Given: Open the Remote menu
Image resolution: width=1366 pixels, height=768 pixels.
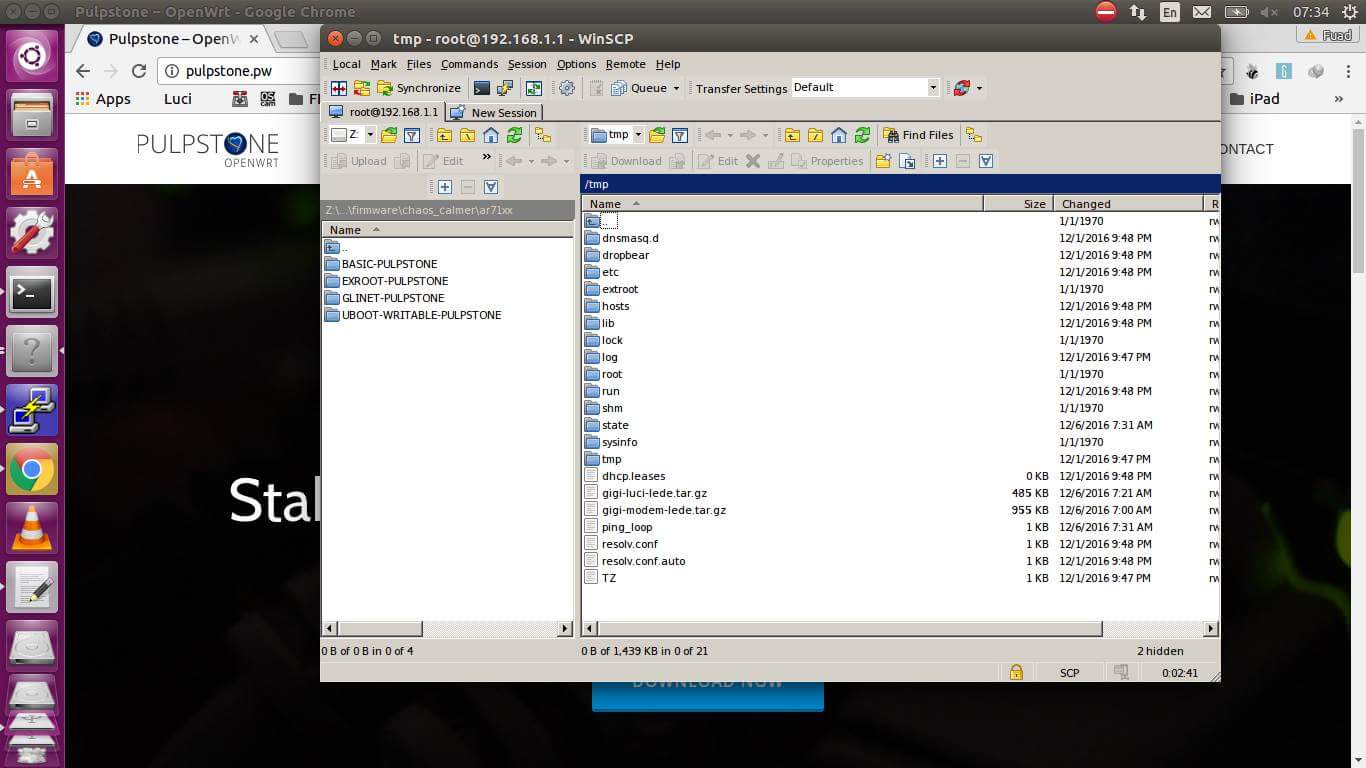Looking at the screenshot, I should click(x=626, y=64).
